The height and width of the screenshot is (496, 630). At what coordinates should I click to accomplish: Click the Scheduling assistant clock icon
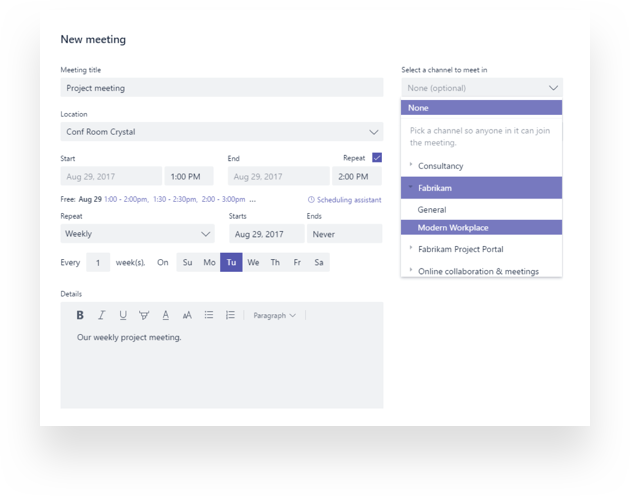(311, 199)
